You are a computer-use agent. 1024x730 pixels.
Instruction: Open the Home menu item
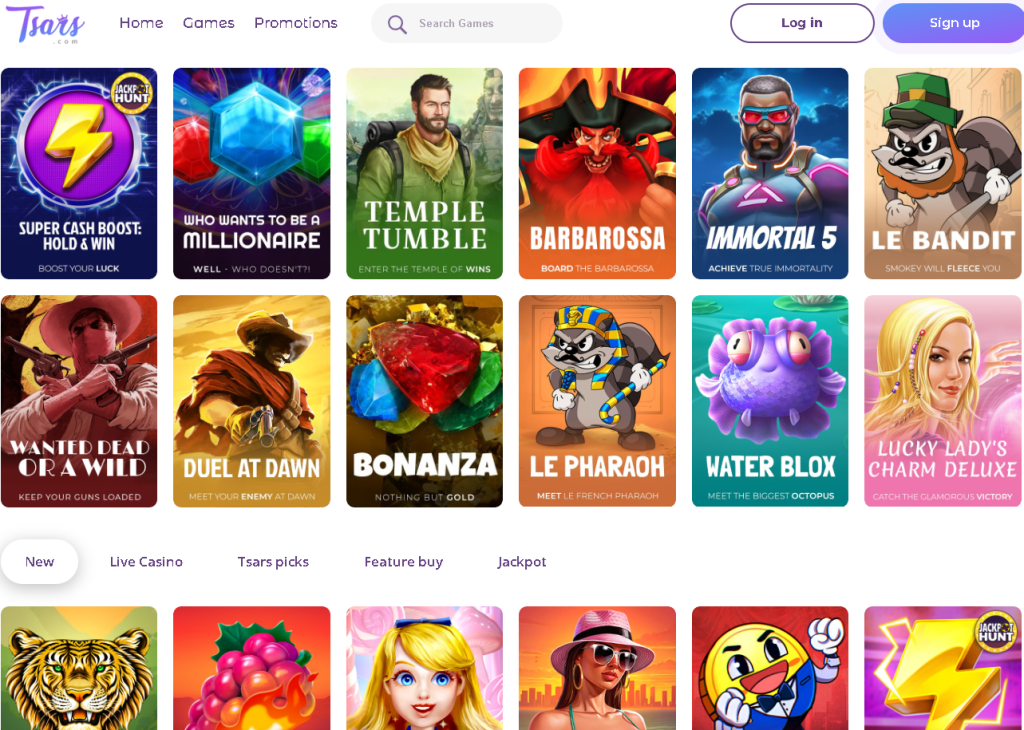pyautogui.click(x=141, y=23)
